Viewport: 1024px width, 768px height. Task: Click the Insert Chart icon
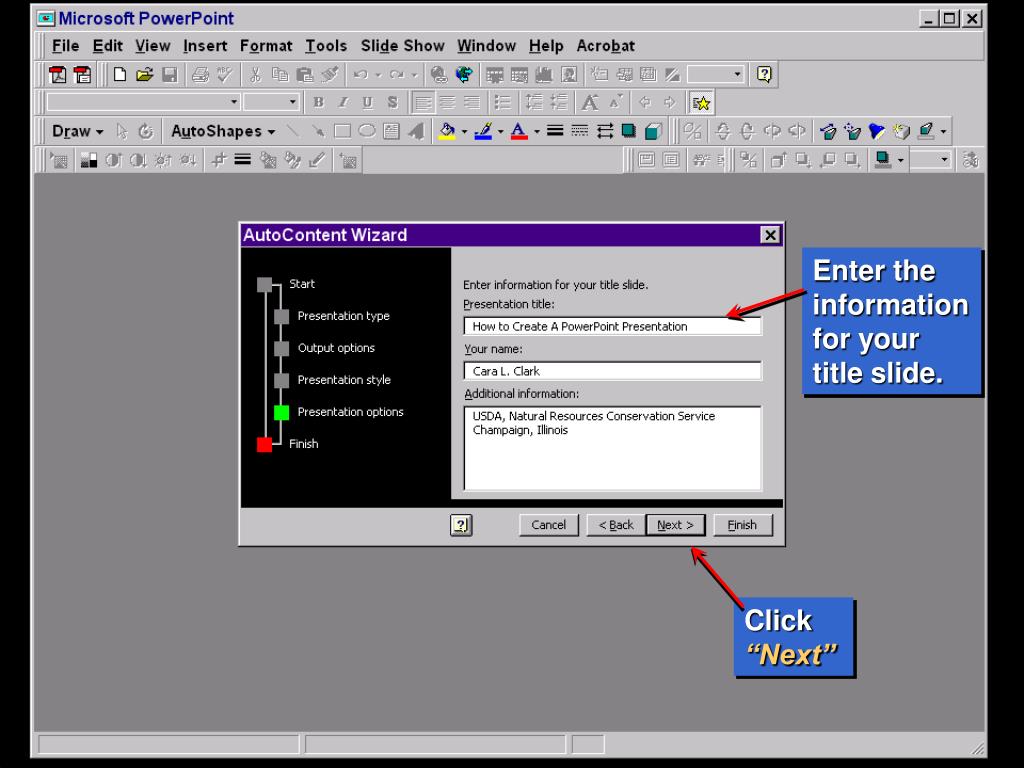pos(544,74)
